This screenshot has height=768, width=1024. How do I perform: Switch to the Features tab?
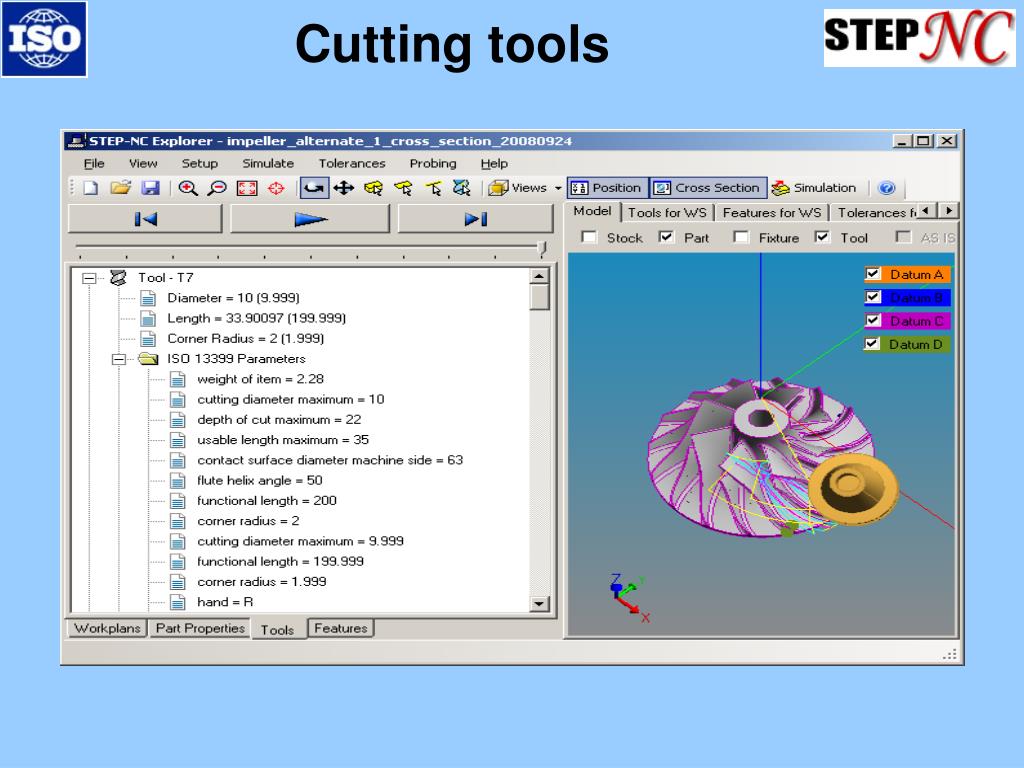pyautogui.click(x=340, y=628)
